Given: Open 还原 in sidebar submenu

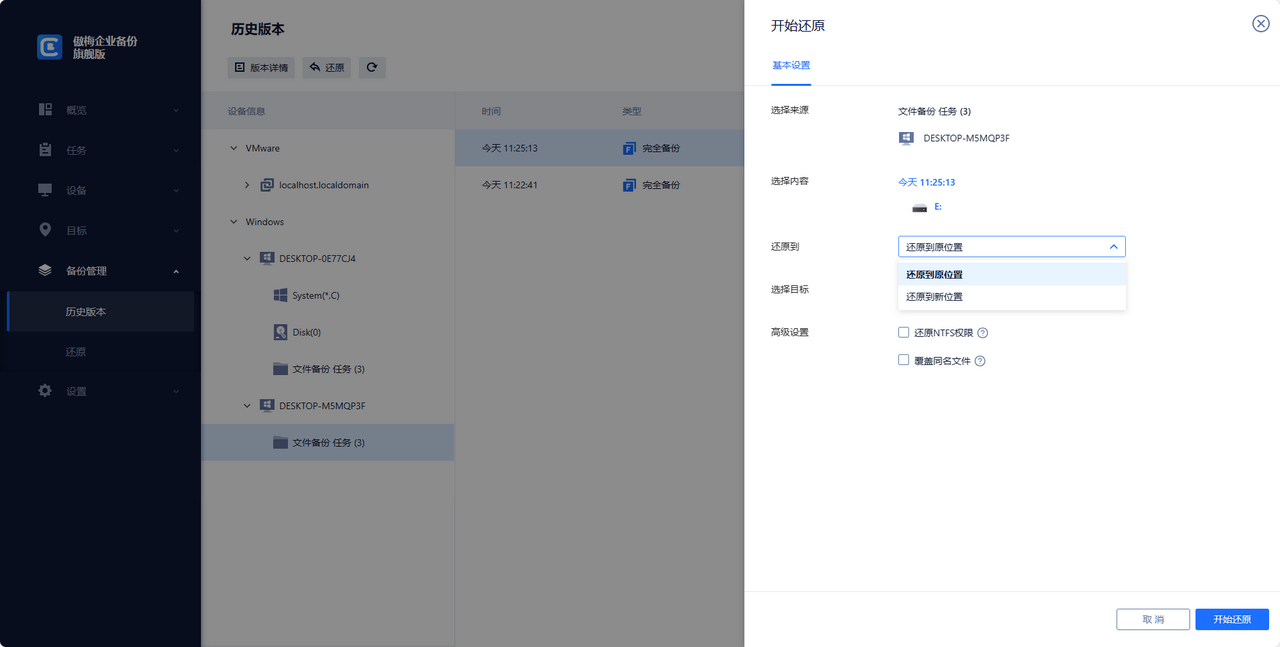Looking at the screenshot, I should (100, 352).
